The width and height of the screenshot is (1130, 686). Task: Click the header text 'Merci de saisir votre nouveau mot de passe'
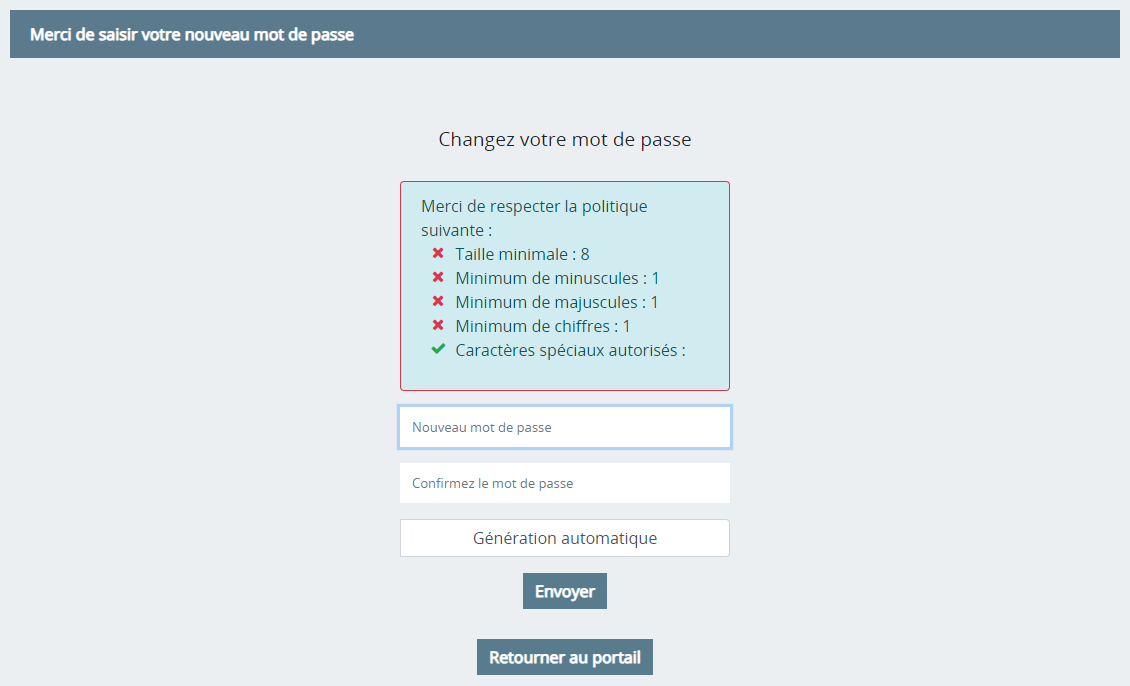point(192,35)
